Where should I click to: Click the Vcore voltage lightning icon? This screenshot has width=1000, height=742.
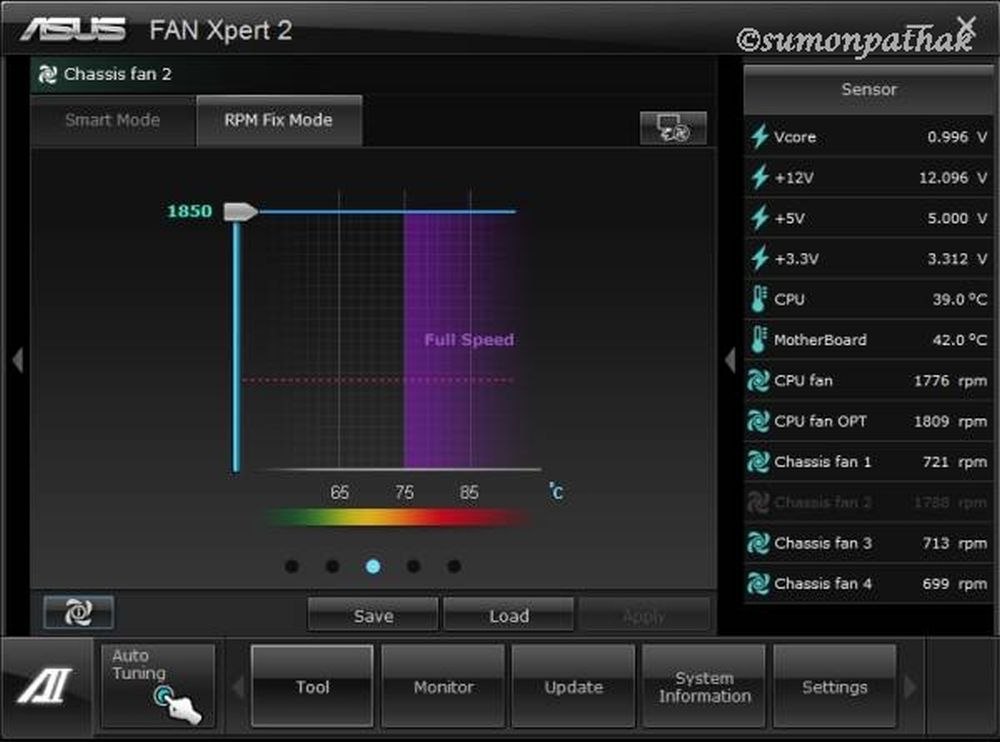(x=759, y=137)
